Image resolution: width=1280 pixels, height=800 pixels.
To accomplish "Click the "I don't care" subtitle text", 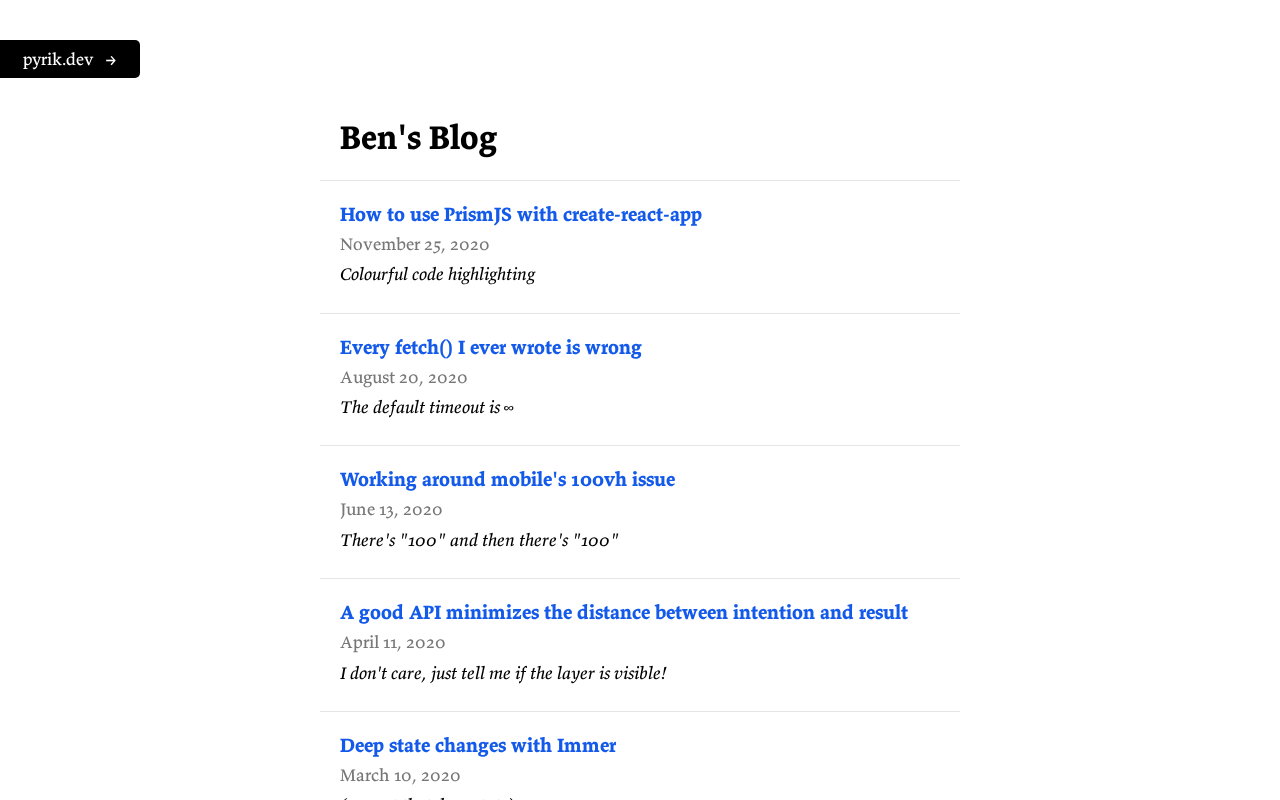I will point(502,674).
